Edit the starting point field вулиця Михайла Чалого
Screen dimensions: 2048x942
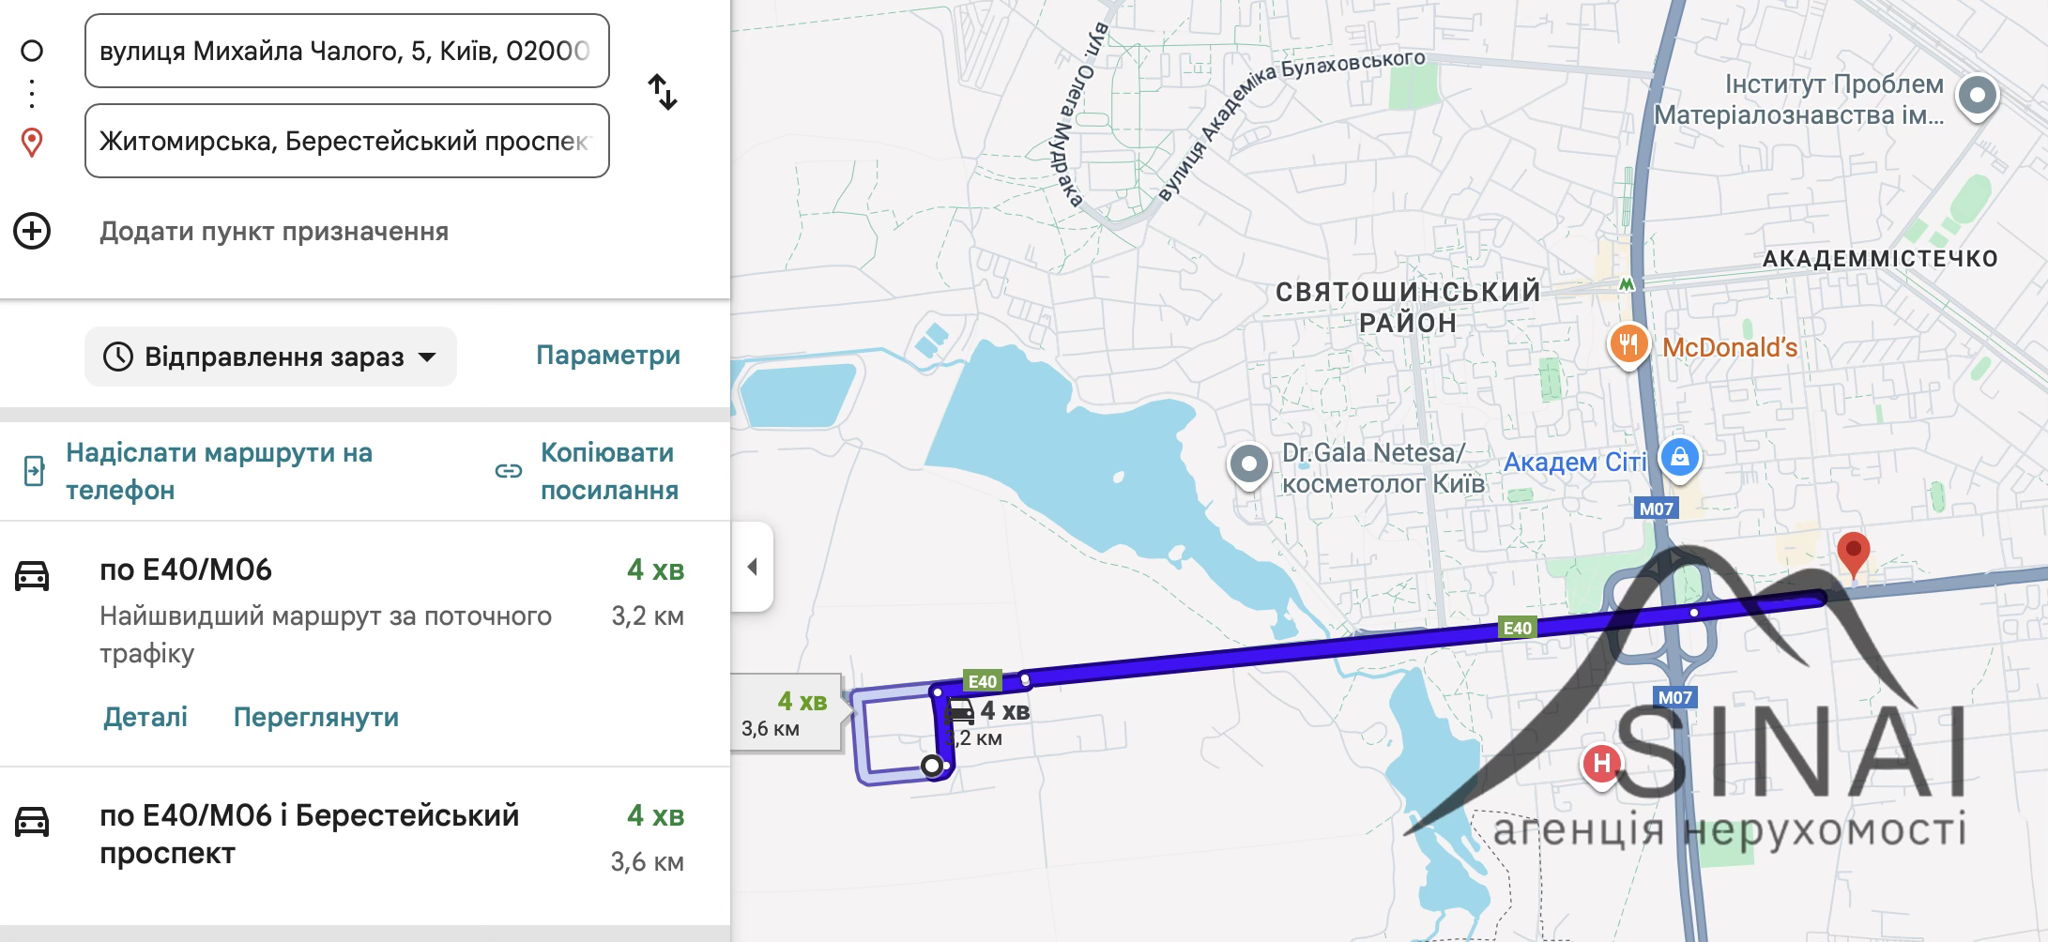347,51
